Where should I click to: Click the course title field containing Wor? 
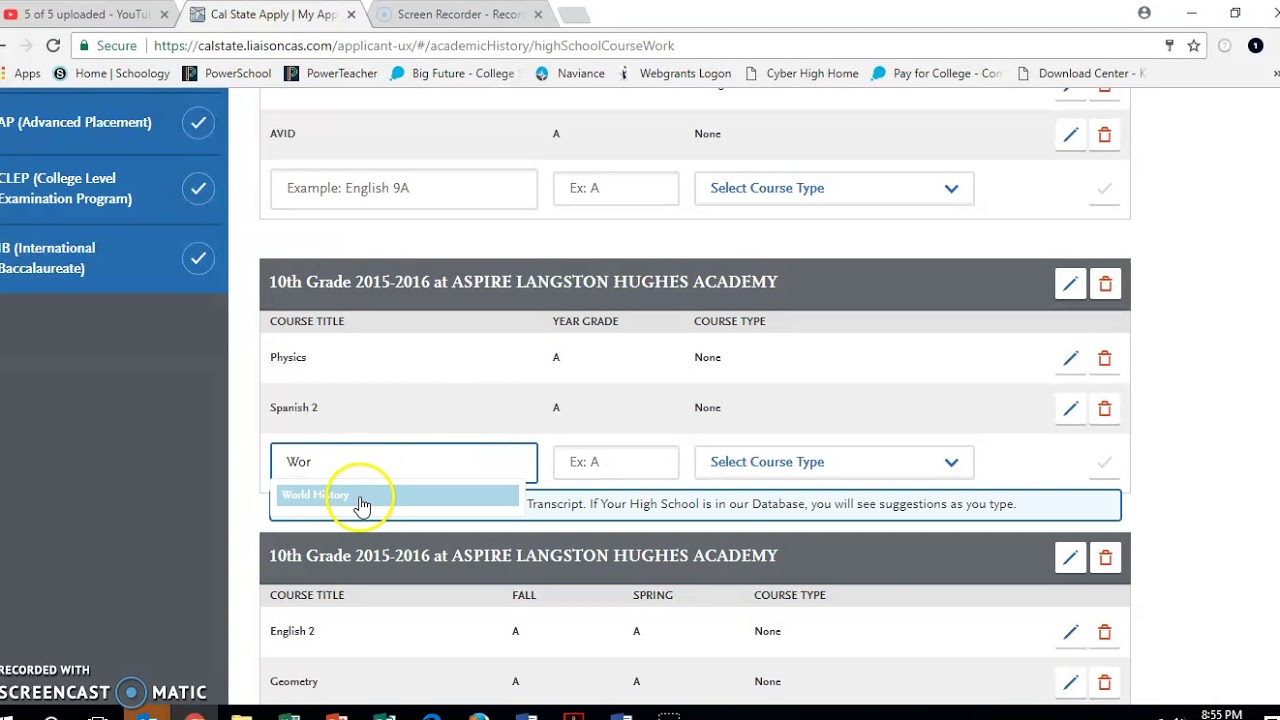(404, 462)
